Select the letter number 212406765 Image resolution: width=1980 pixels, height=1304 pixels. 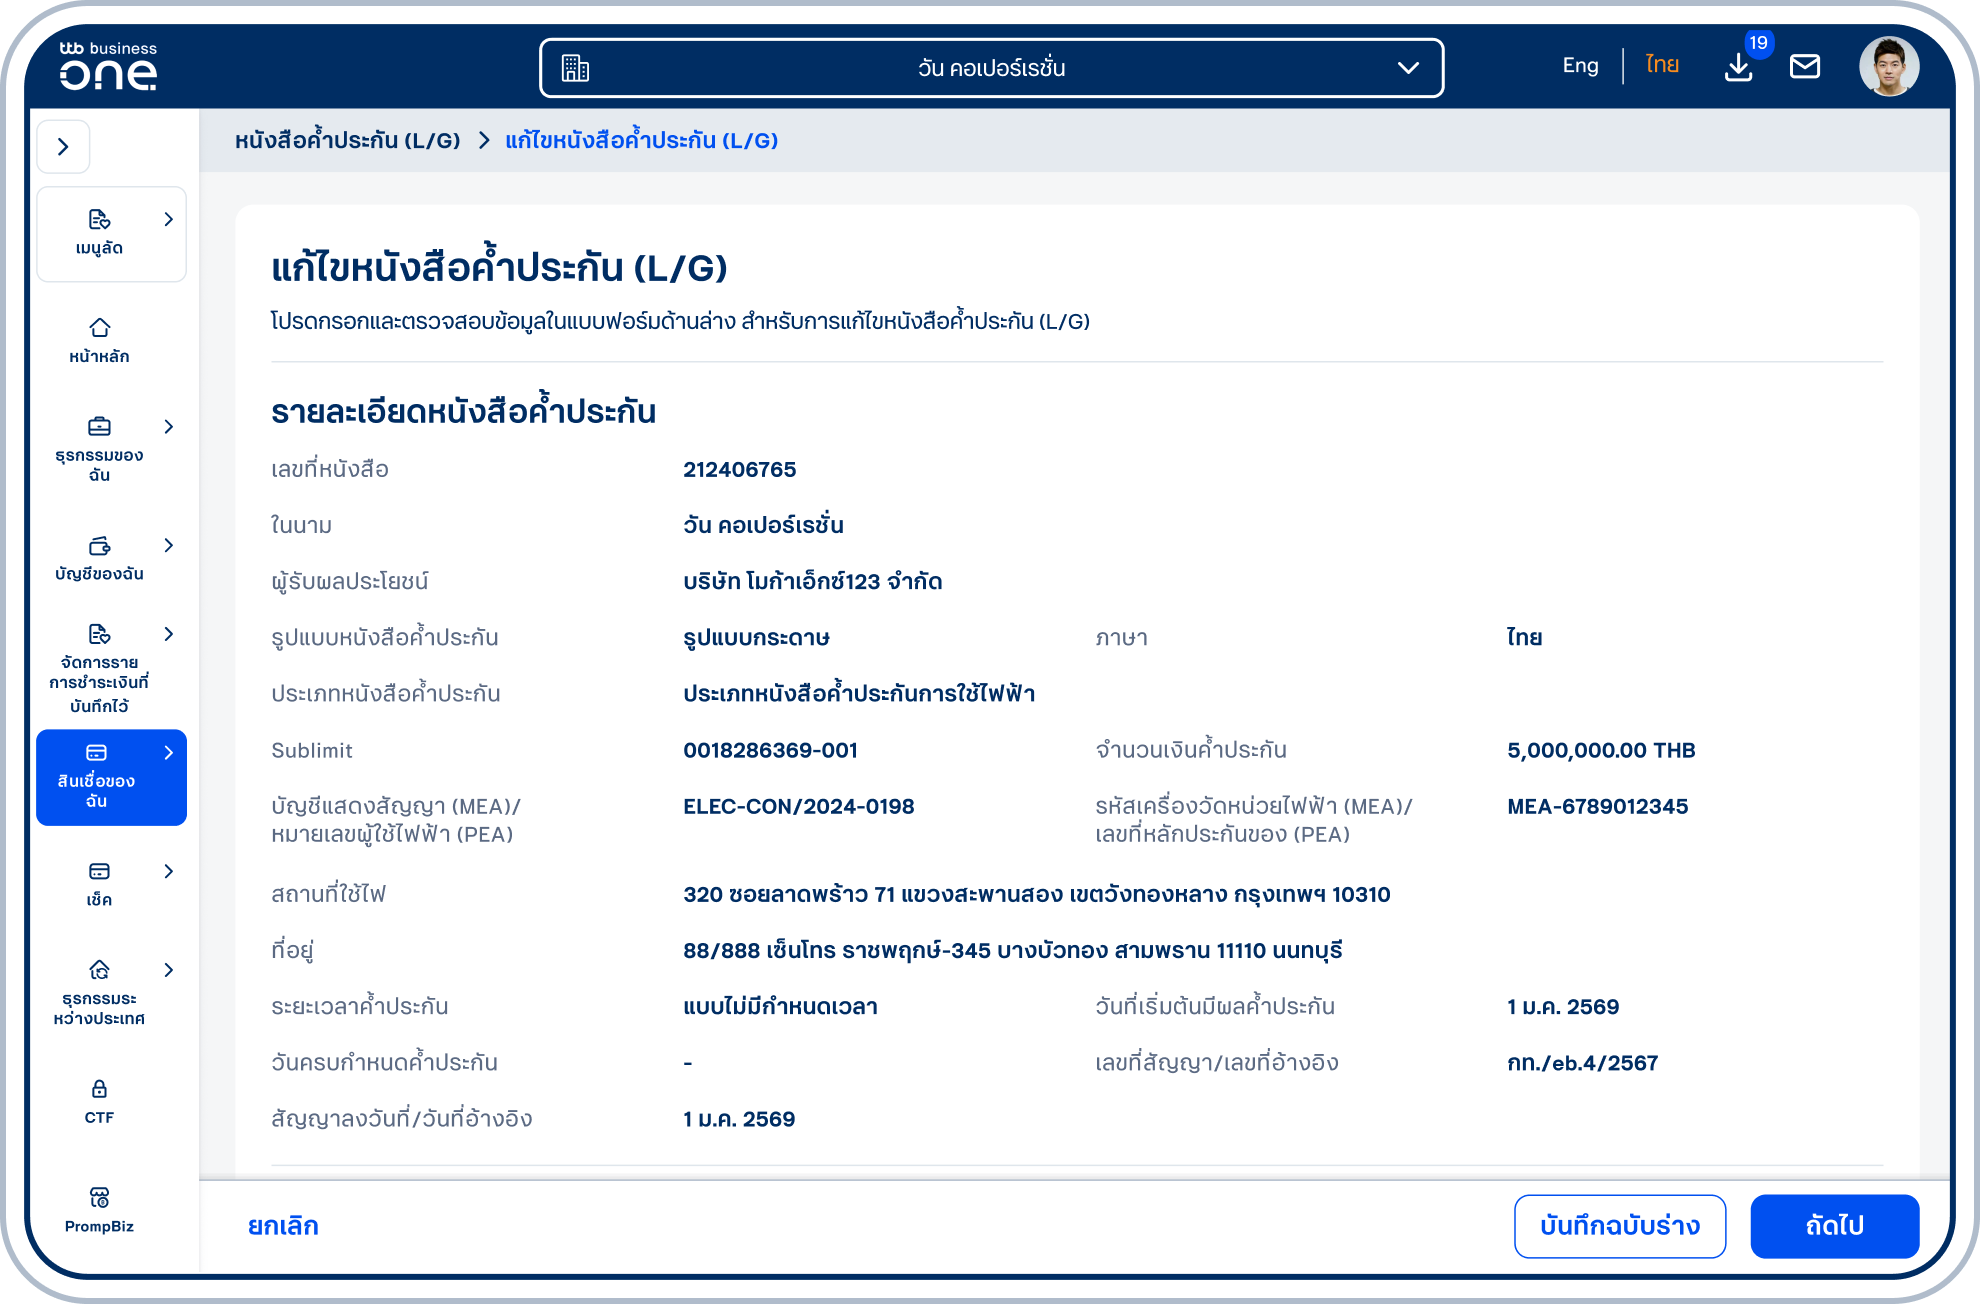point(740,470)
